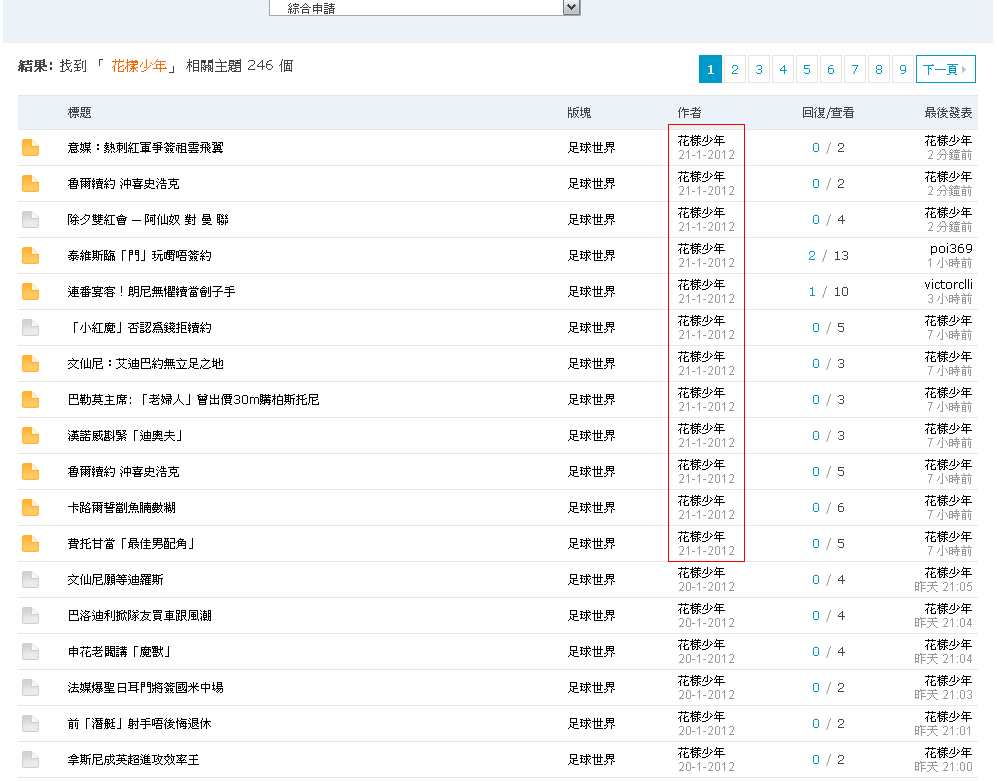The height and width of the screenshot is (781, 997).
Task: Click last poster victorclli
Action: (948, 285)
